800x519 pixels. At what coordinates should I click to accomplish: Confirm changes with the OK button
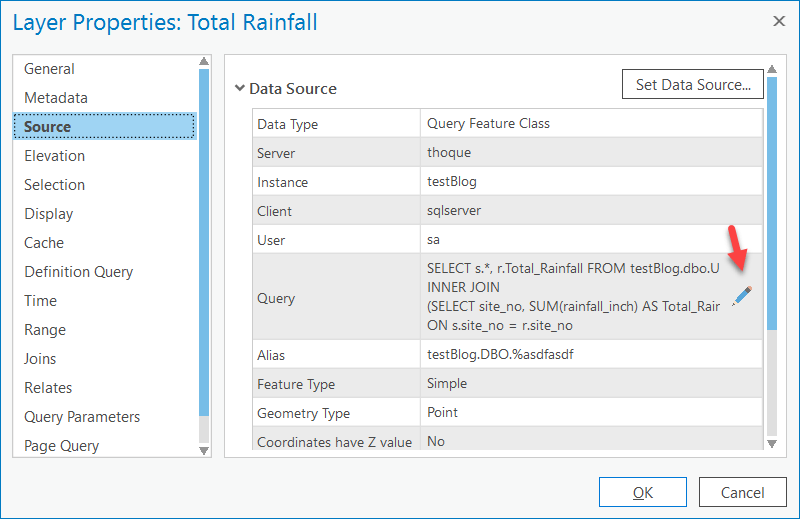(x=642, y=492)
